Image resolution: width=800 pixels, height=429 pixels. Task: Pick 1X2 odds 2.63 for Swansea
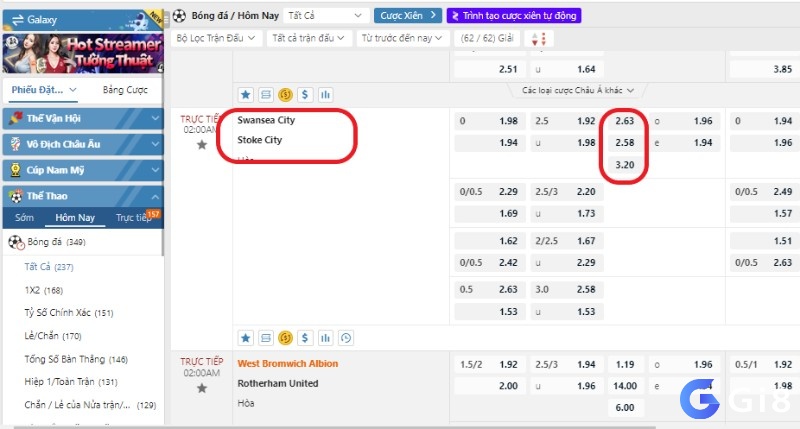coord(624,121)
